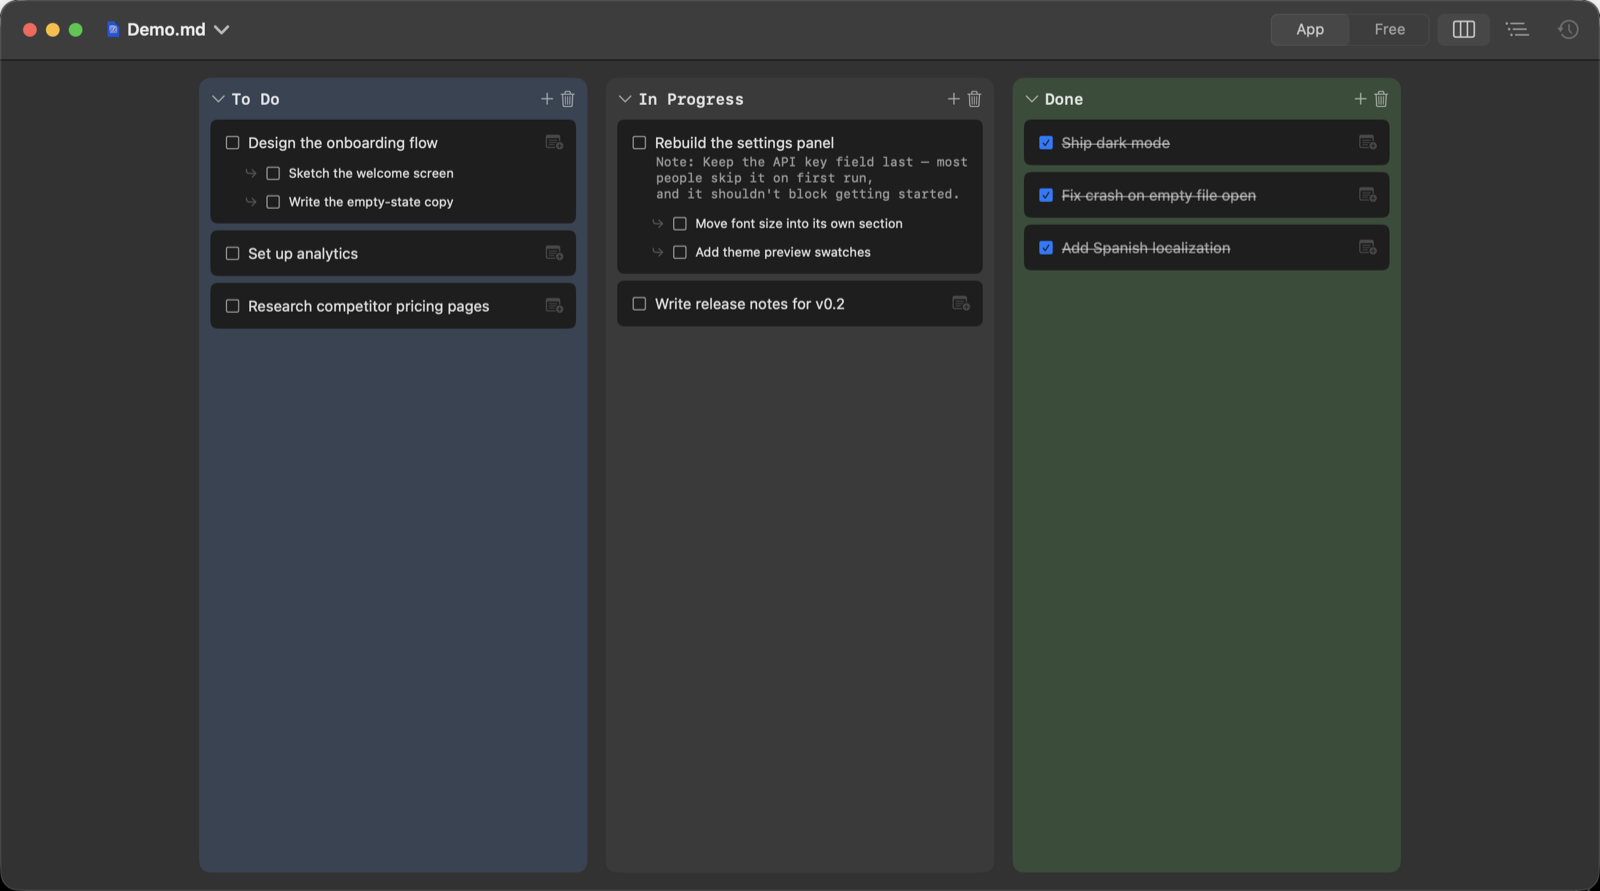Uncheck the Ship dark mode task
Viewport: 1600px width, 891px height.
pos(1046,143)
